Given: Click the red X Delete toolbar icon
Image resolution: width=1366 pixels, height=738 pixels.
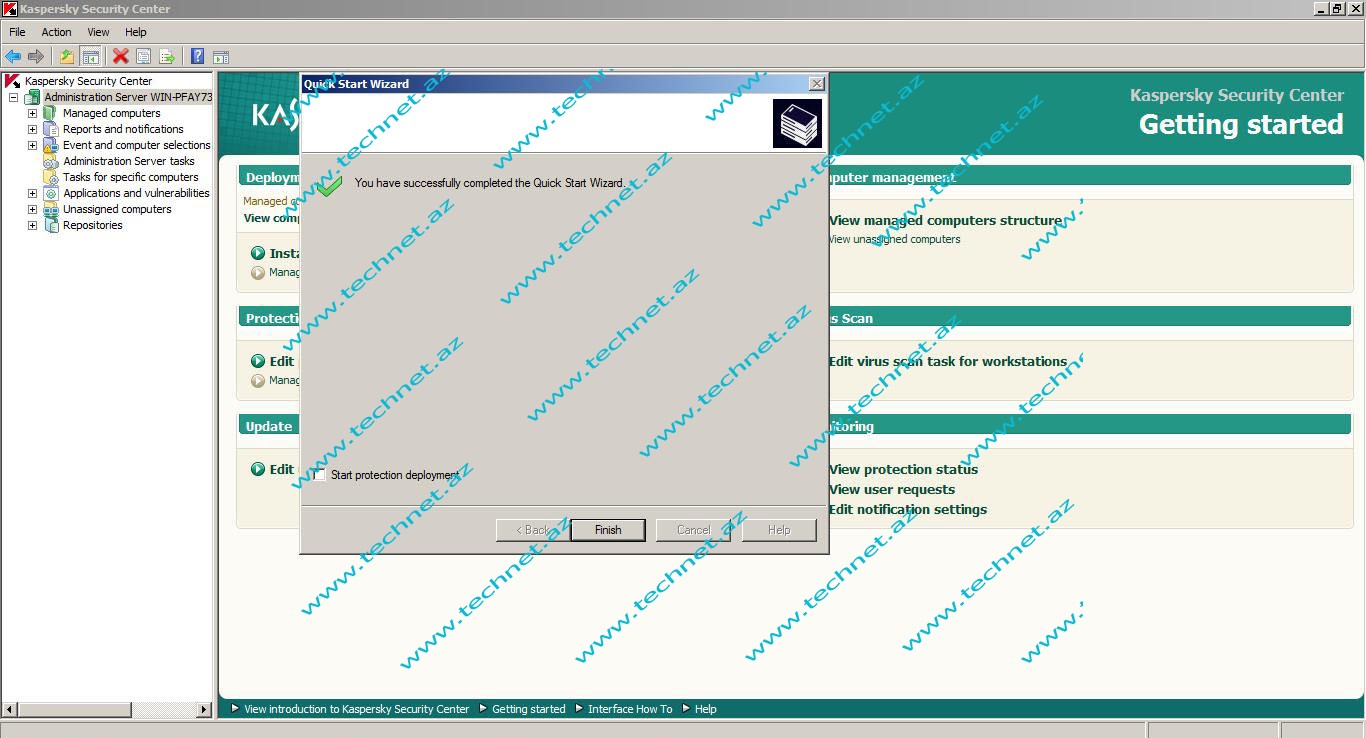Looking at the screenshot, I should [x=121, y=57].
